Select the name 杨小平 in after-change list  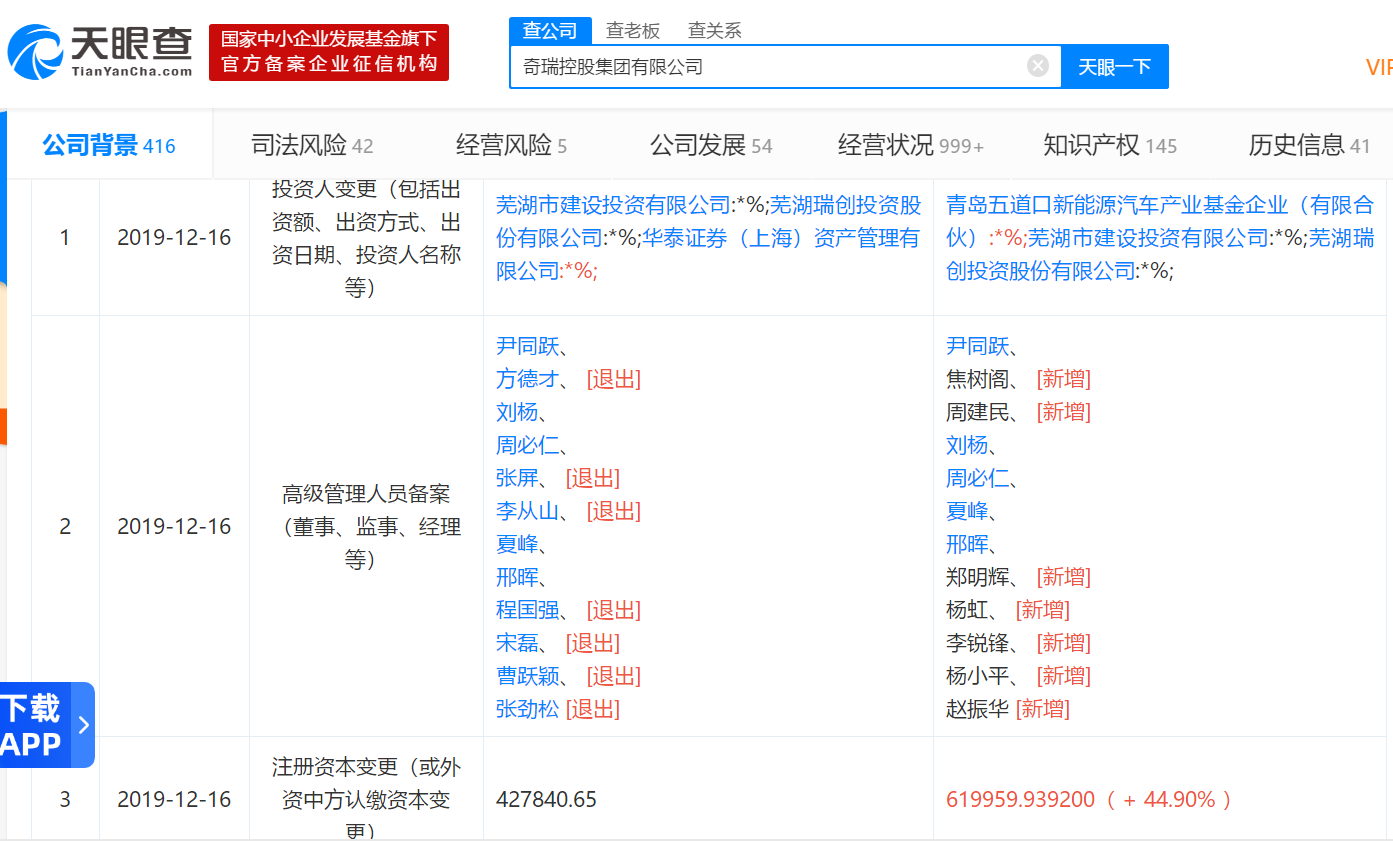pyautogui.click(x=978, y=677)
